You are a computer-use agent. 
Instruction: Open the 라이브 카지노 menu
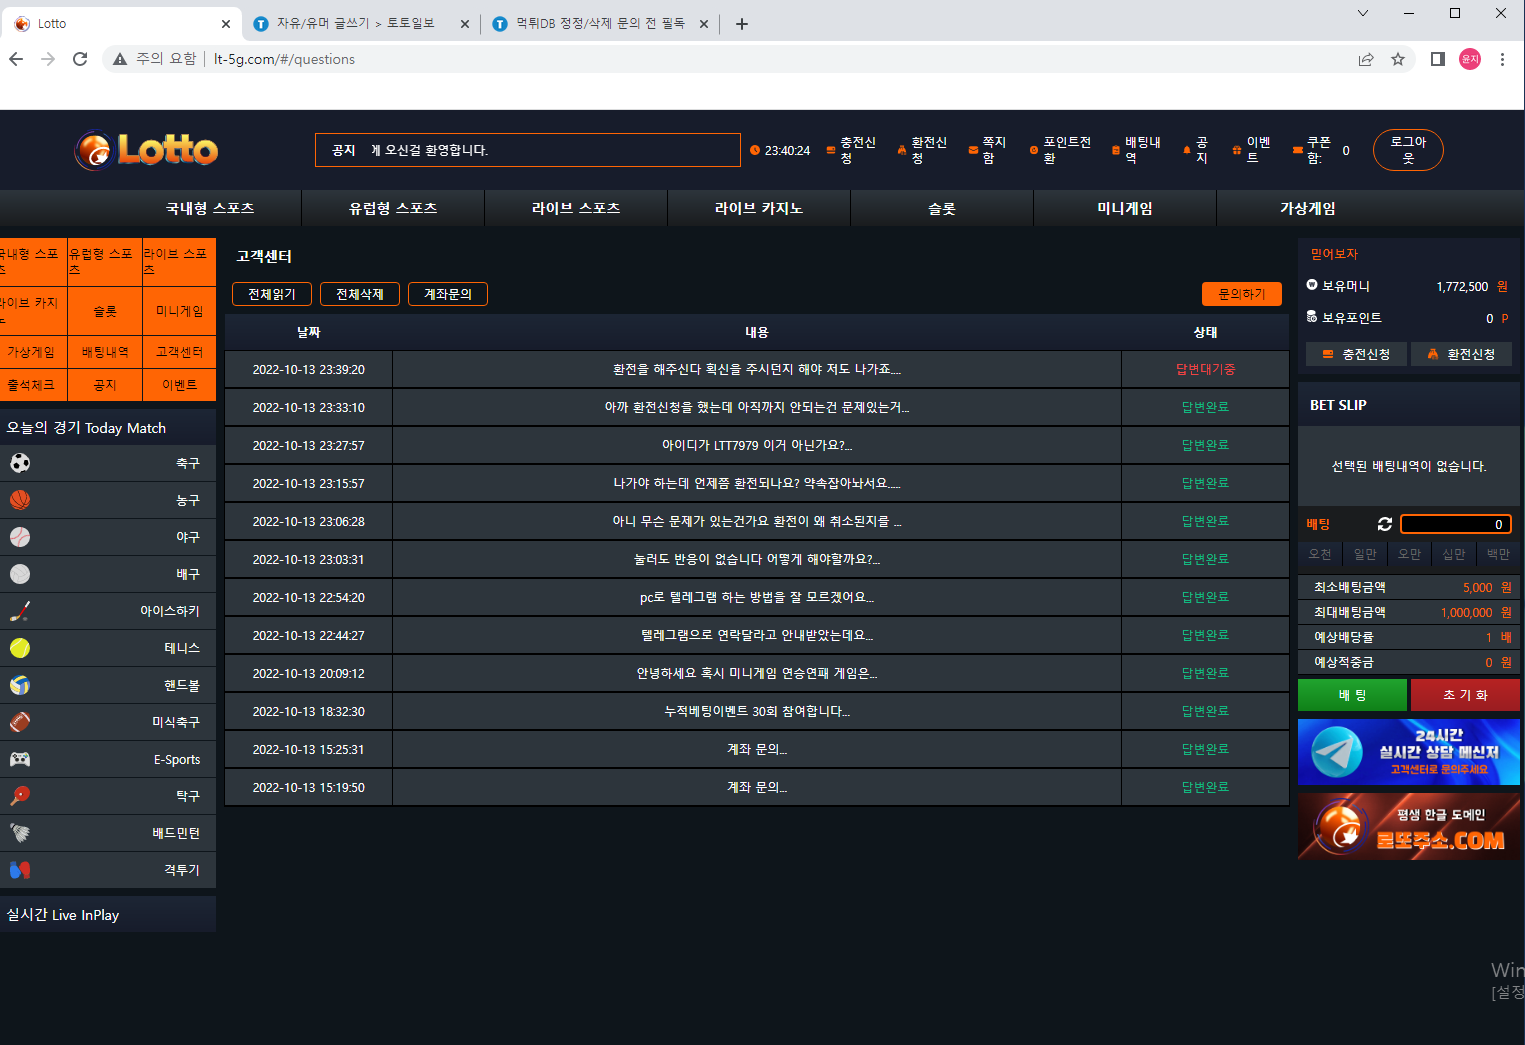[x=758, y=208]
